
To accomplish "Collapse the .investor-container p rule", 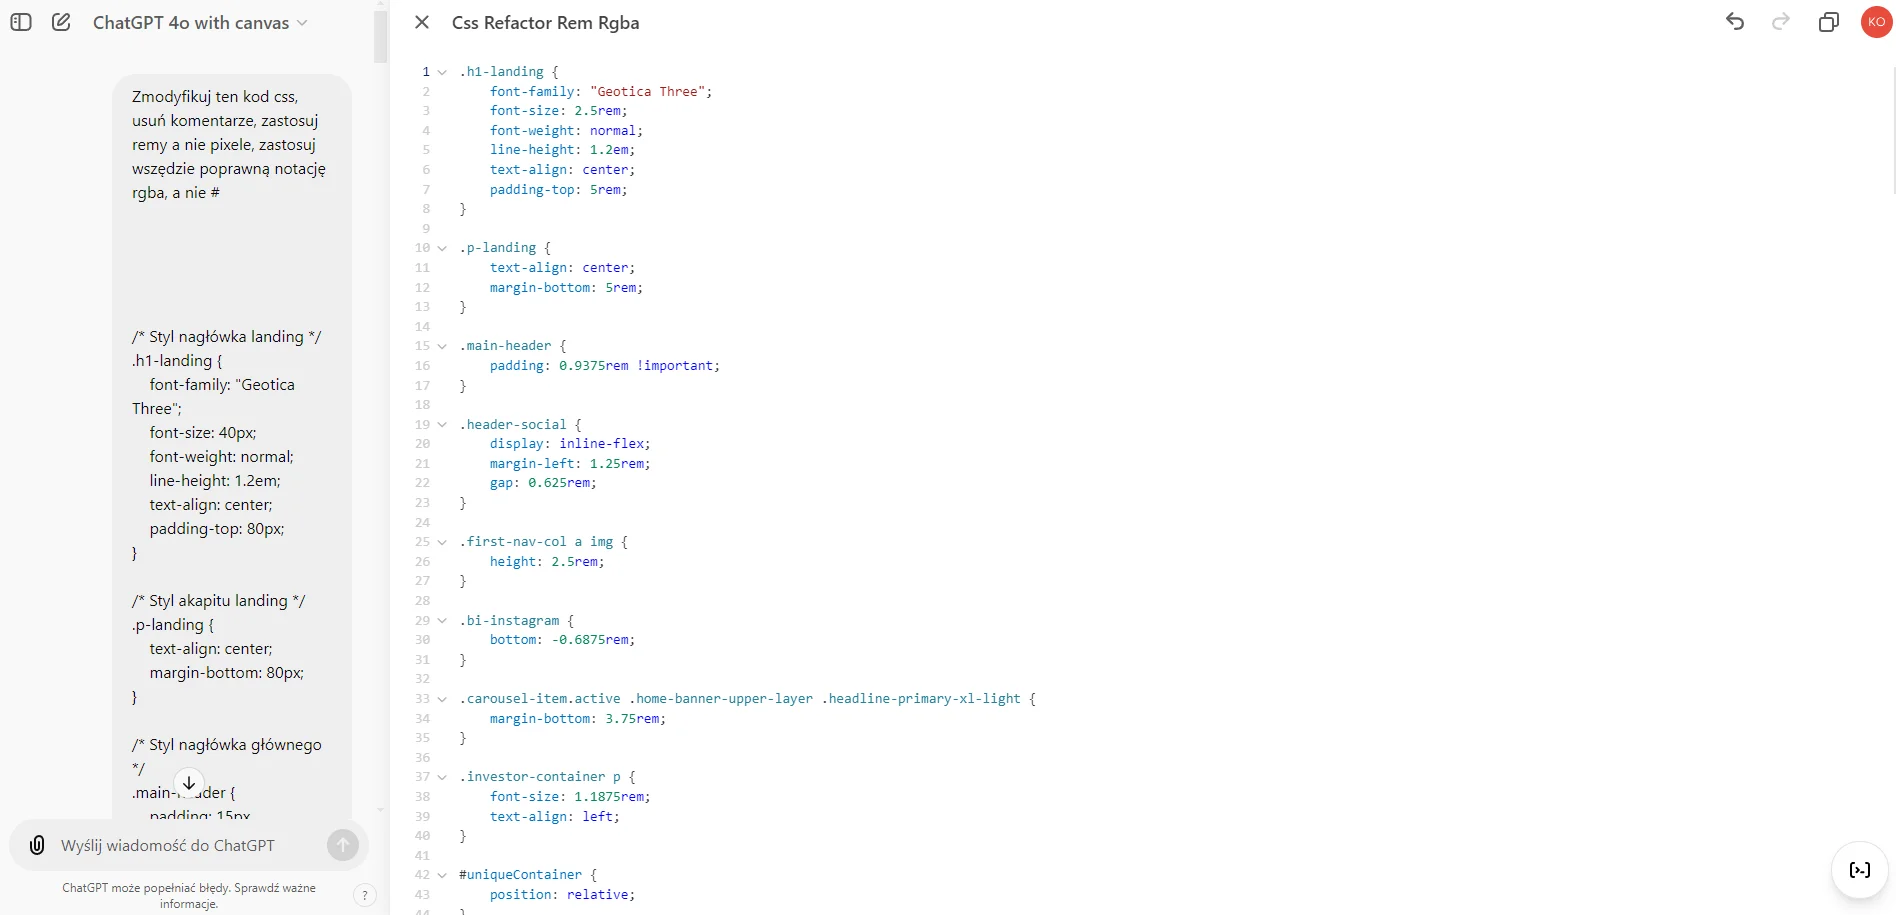I will (442, 777).
